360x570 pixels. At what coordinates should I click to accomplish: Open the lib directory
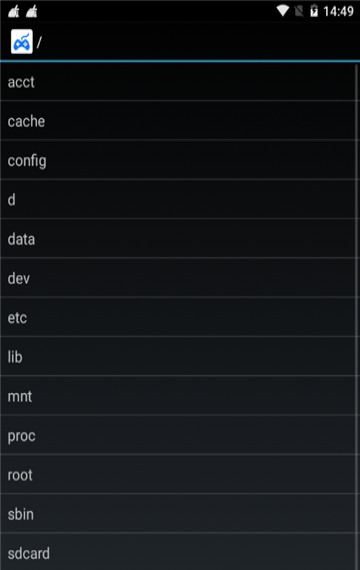pos(178,356)
